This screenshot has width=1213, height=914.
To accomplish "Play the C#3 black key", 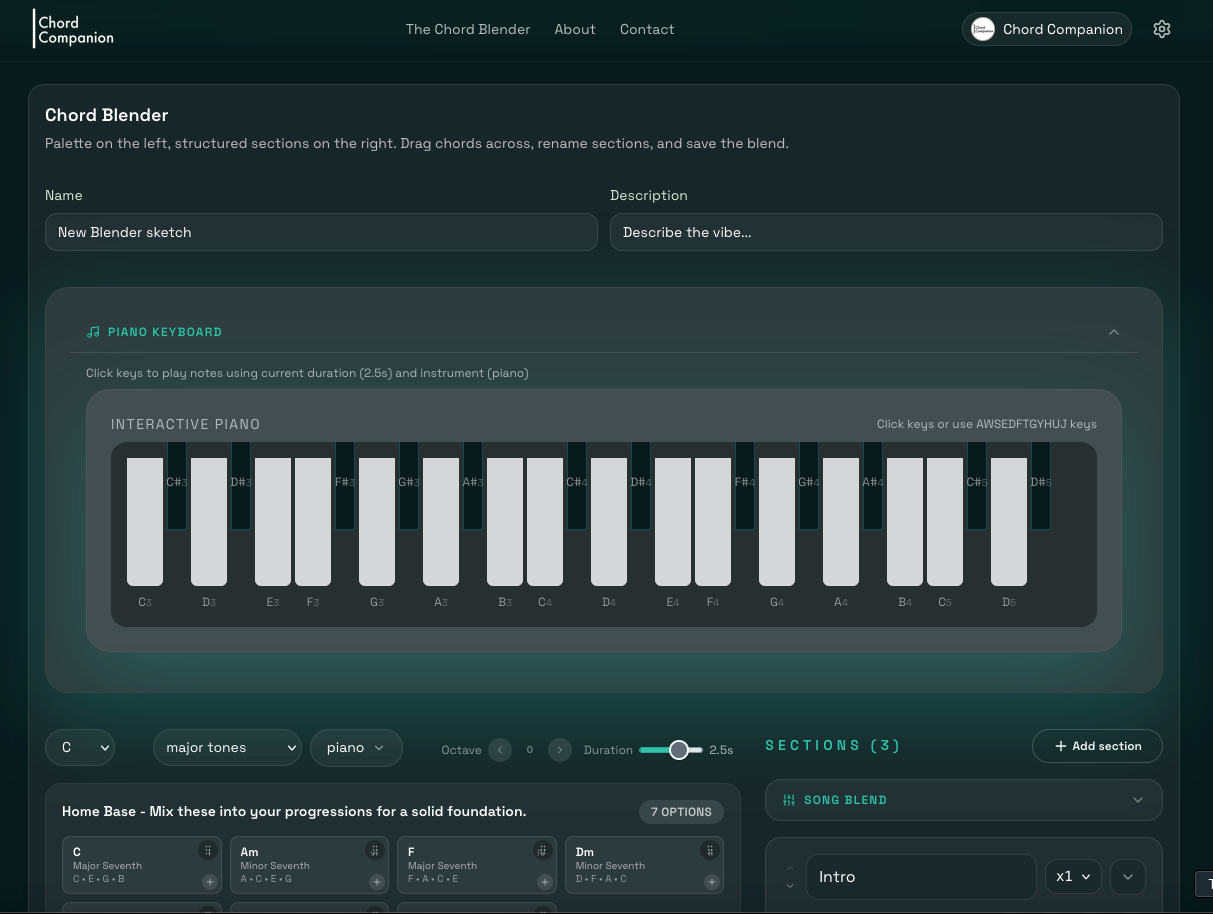I will point(177,485).
